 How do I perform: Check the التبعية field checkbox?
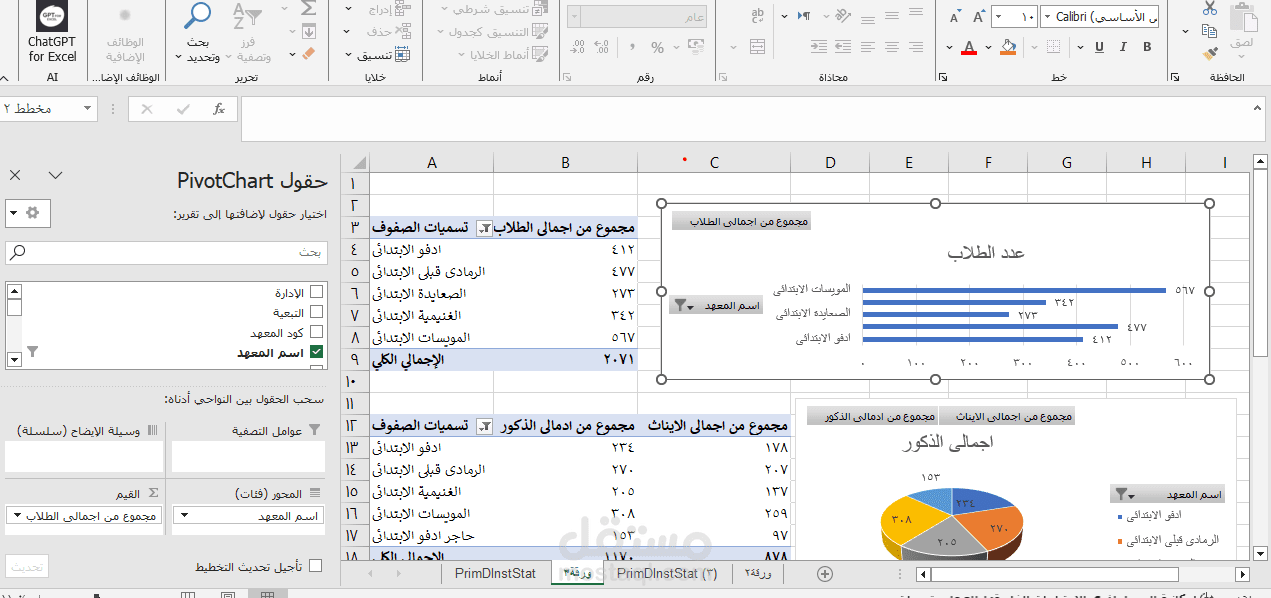coord(316,312)
